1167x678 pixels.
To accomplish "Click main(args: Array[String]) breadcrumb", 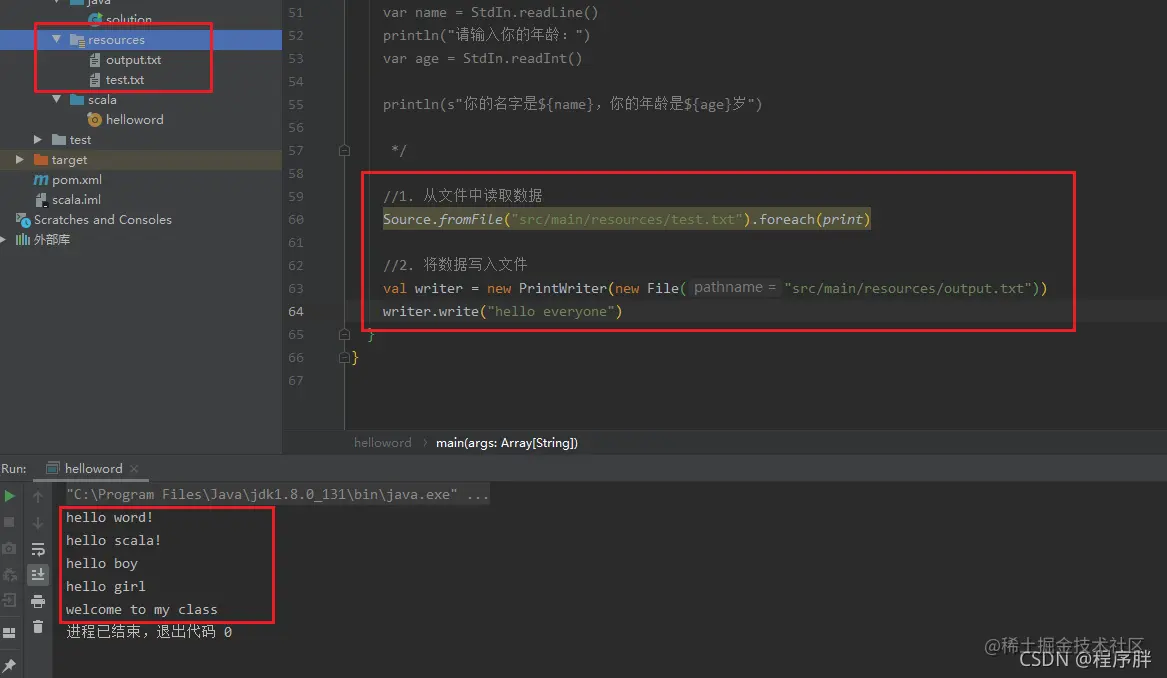I will pyautogui.click(x=507, y=443).
